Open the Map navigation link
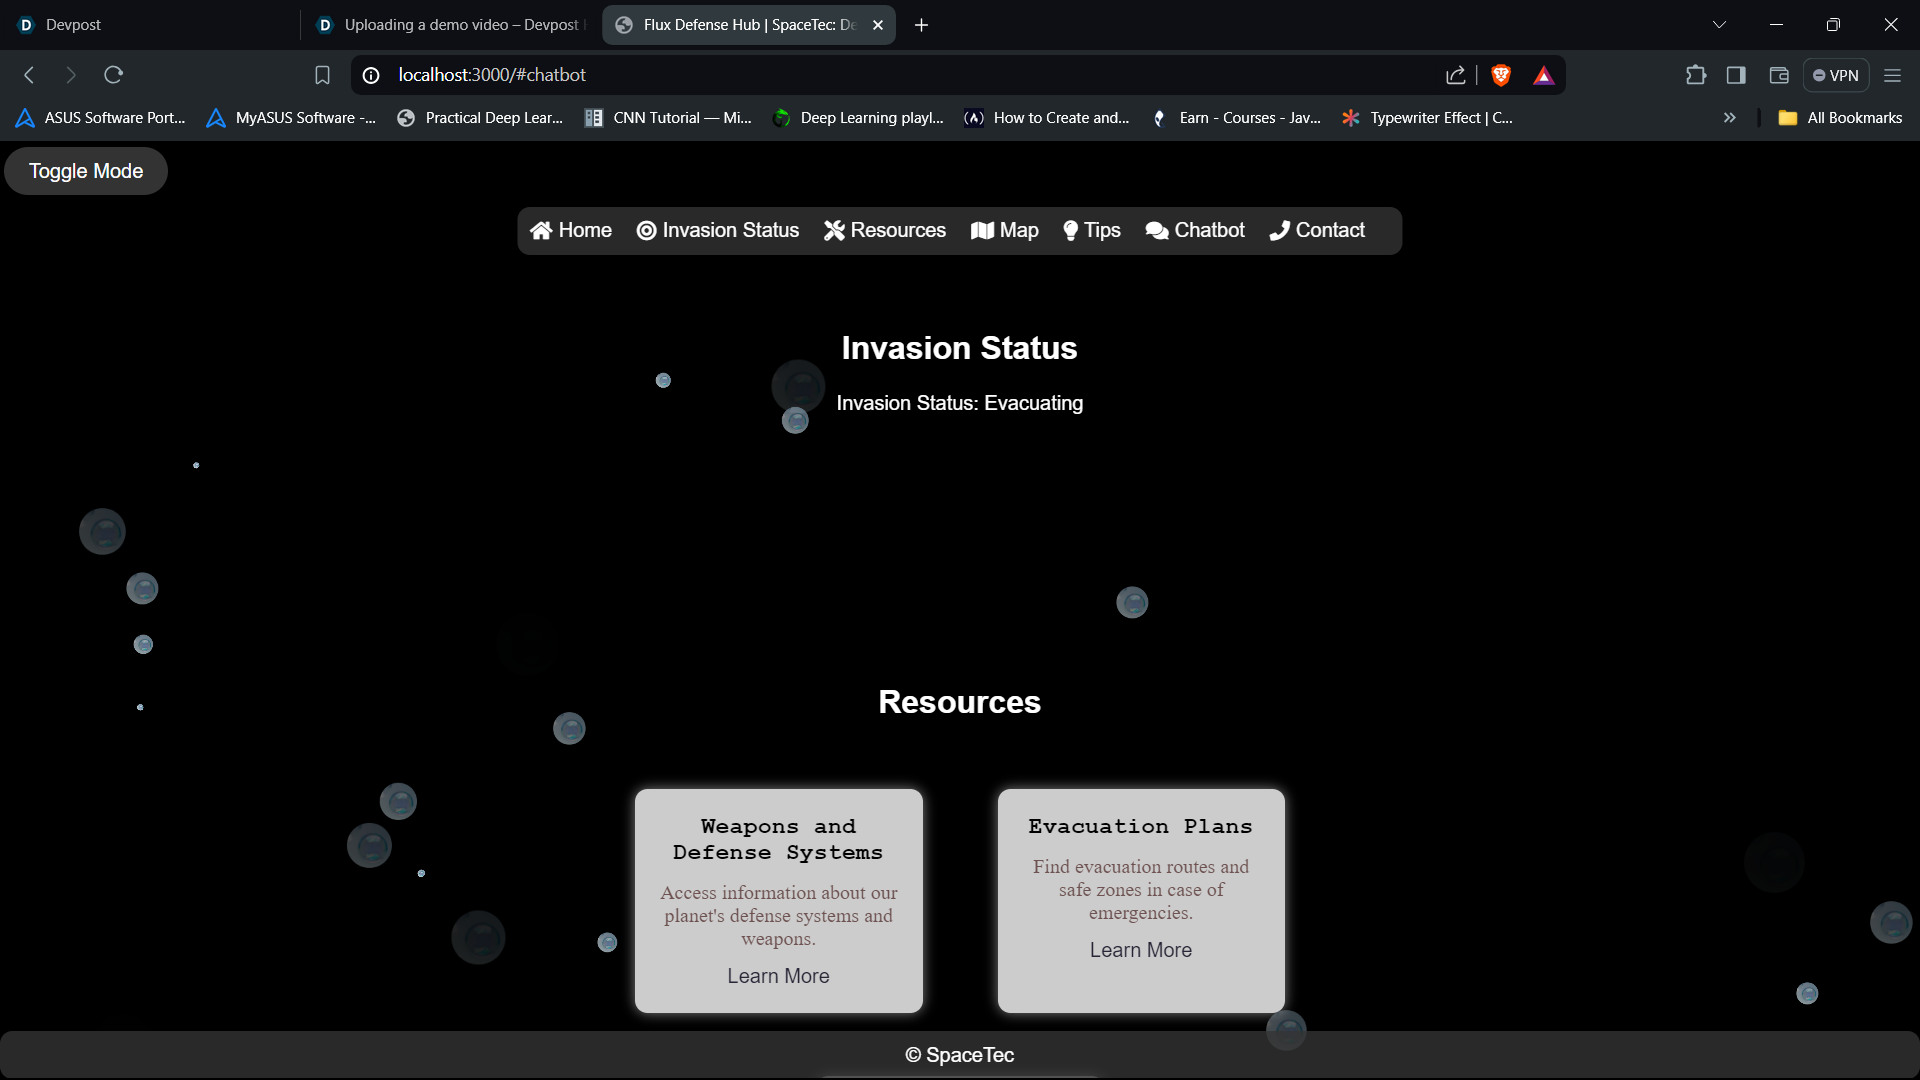Viewport: 1920px width, 1080px height. pos(1005,230)
